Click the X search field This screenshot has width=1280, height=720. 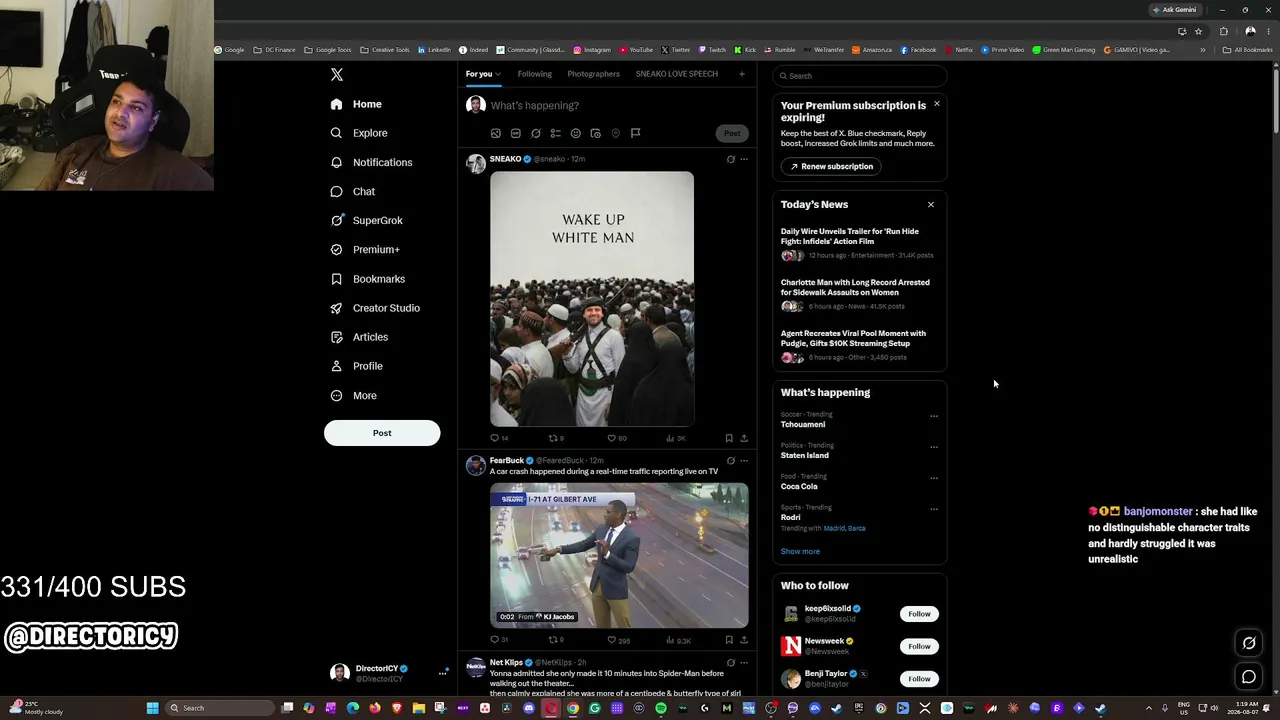[860, 76]
